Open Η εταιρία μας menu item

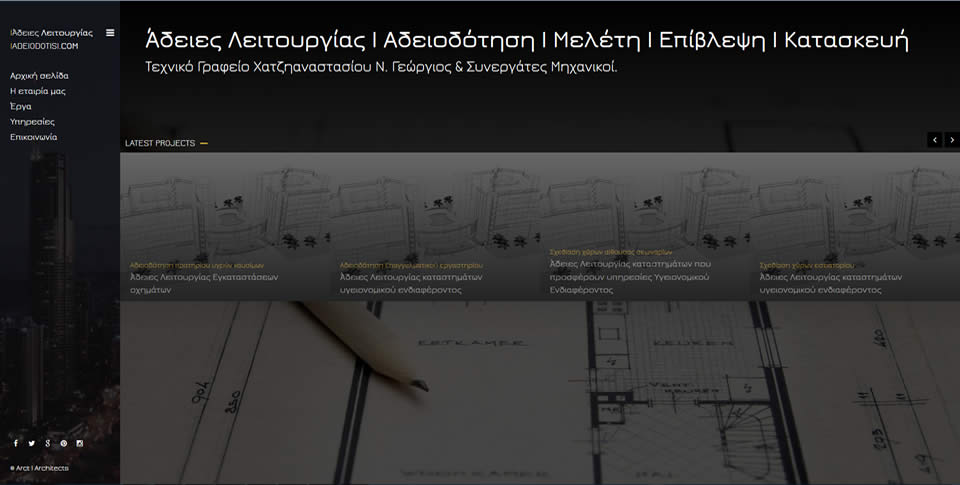click(38, 91)
